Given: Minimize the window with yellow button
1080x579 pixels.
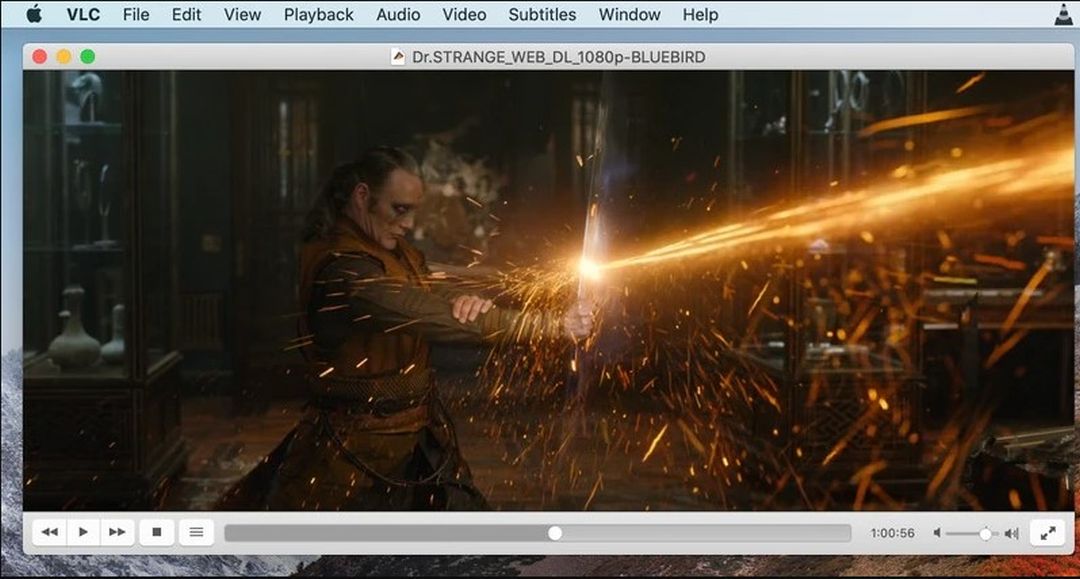Looking at the screenshot, I should 64,56.
